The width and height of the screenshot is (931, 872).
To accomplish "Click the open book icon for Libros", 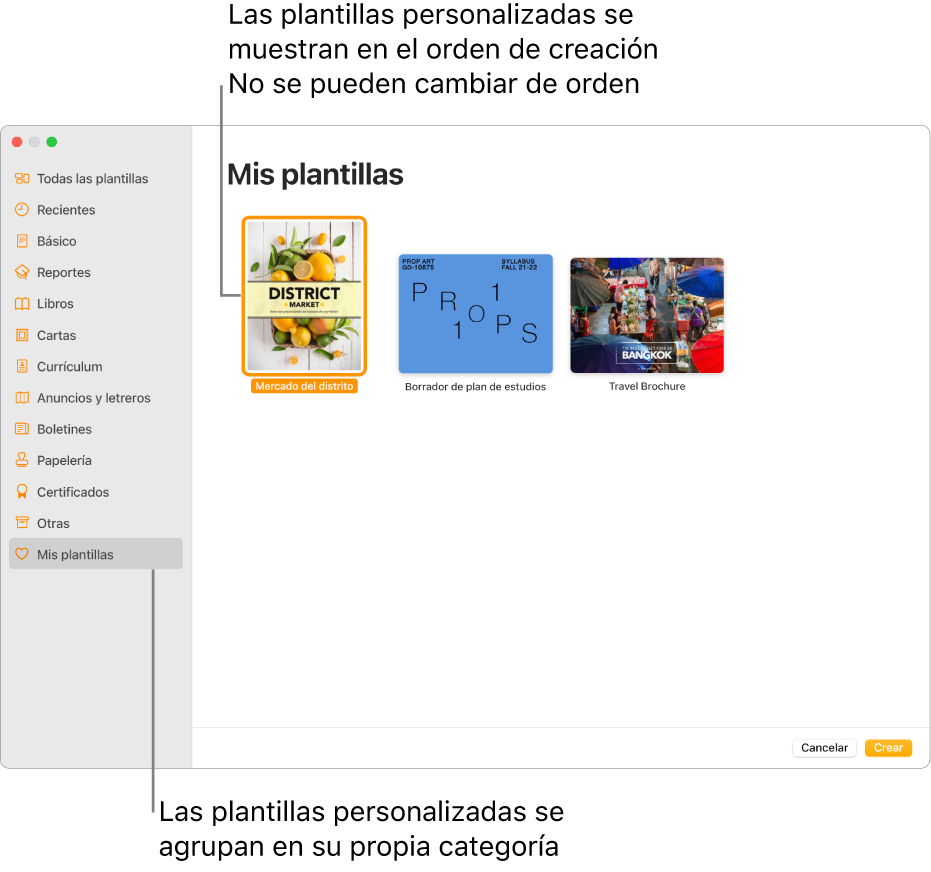I will pos(22,304).
